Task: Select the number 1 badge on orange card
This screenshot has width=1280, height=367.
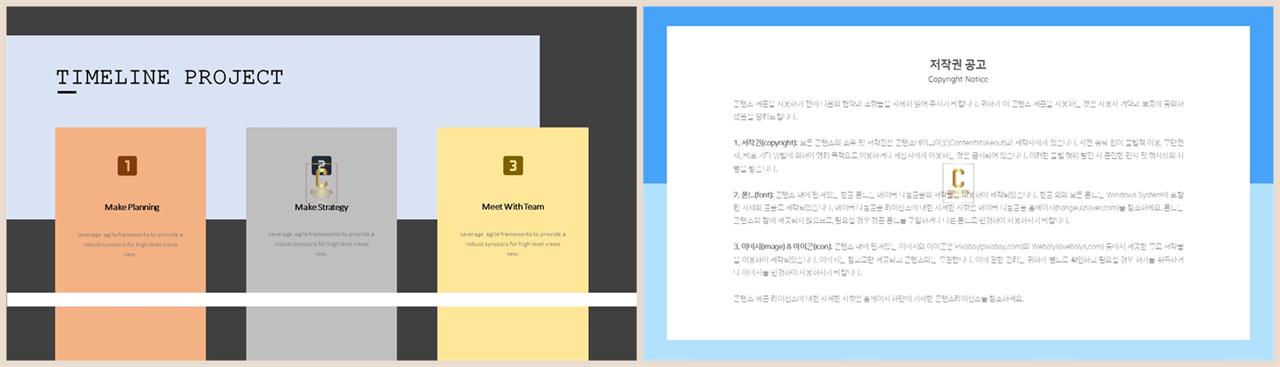Action: (128, 166)
